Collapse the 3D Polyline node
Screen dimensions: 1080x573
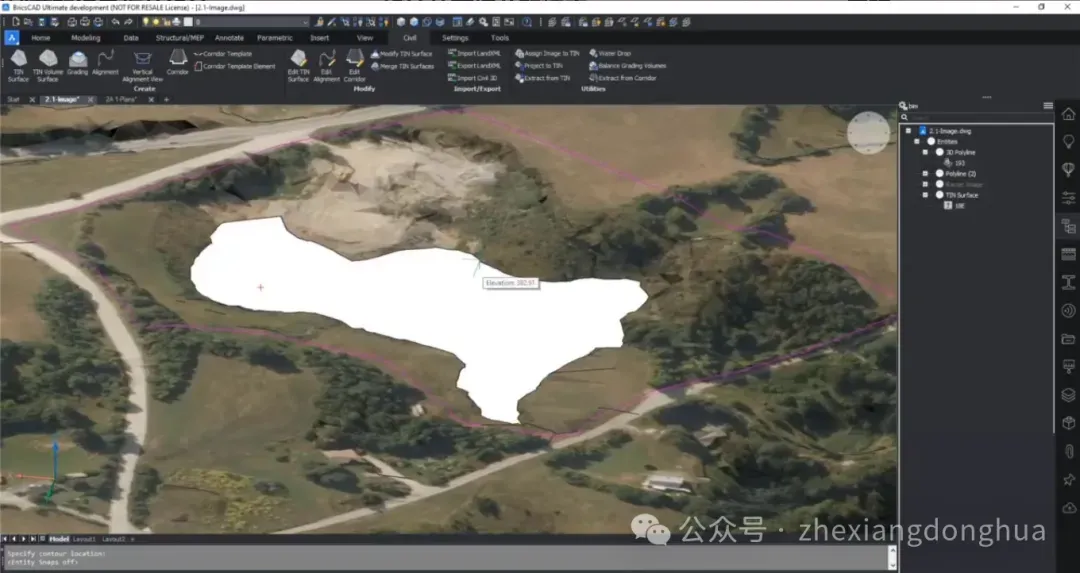(x=925, y=152)
